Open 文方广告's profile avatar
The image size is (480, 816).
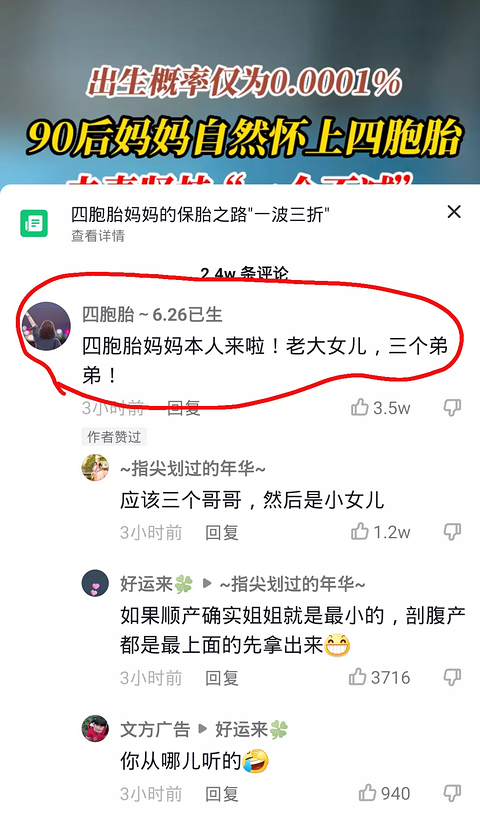click(x=95, y=729)
